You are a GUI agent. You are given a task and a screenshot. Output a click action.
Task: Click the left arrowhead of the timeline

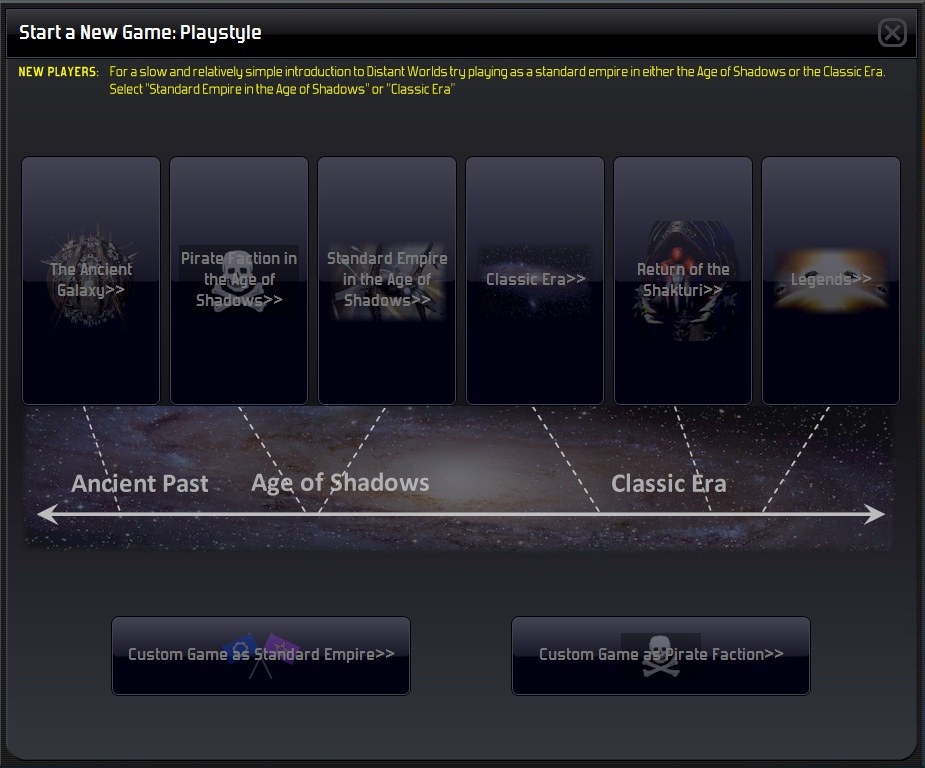click(47, 514)
